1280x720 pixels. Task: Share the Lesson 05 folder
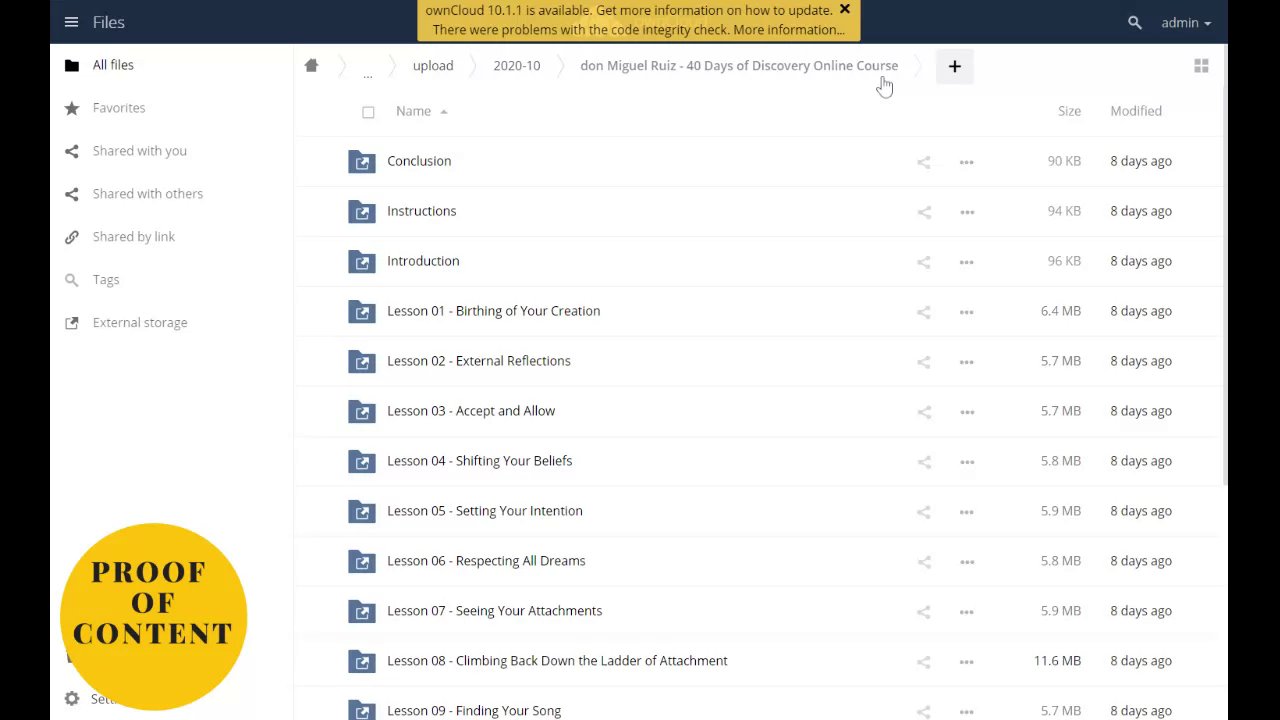pos(924,512)
